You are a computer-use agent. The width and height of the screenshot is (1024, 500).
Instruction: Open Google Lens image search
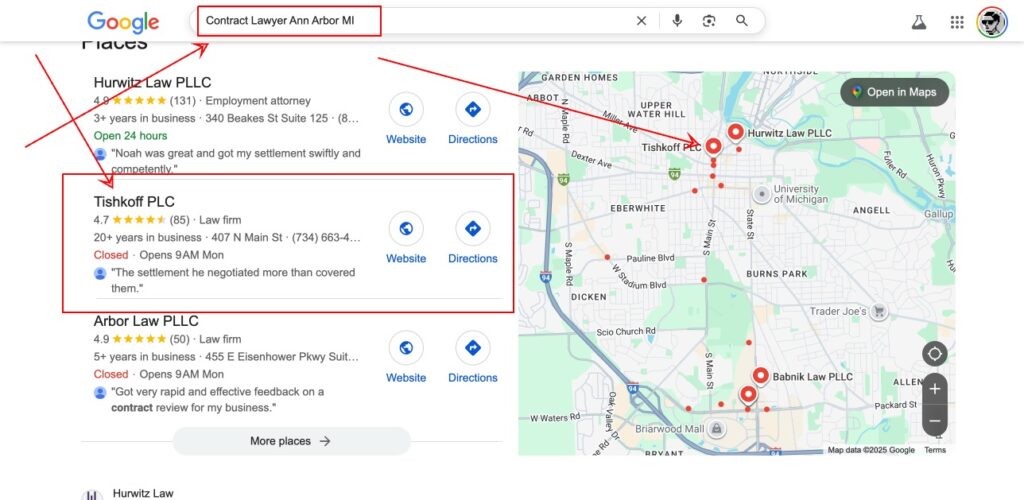click(x=709, y=21)
